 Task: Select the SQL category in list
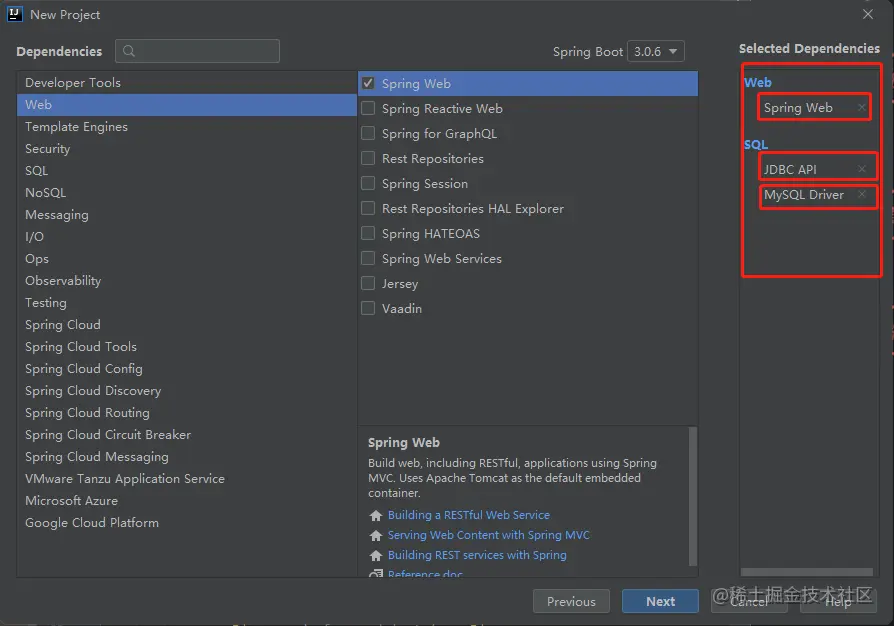[x=187, y=170]
